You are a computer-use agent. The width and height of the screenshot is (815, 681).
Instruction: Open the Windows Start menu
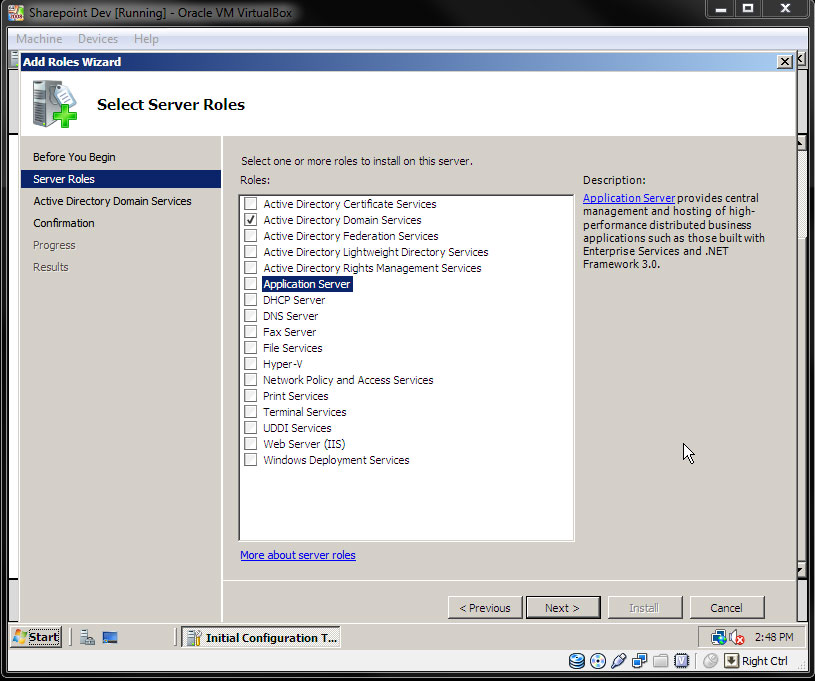36,637
